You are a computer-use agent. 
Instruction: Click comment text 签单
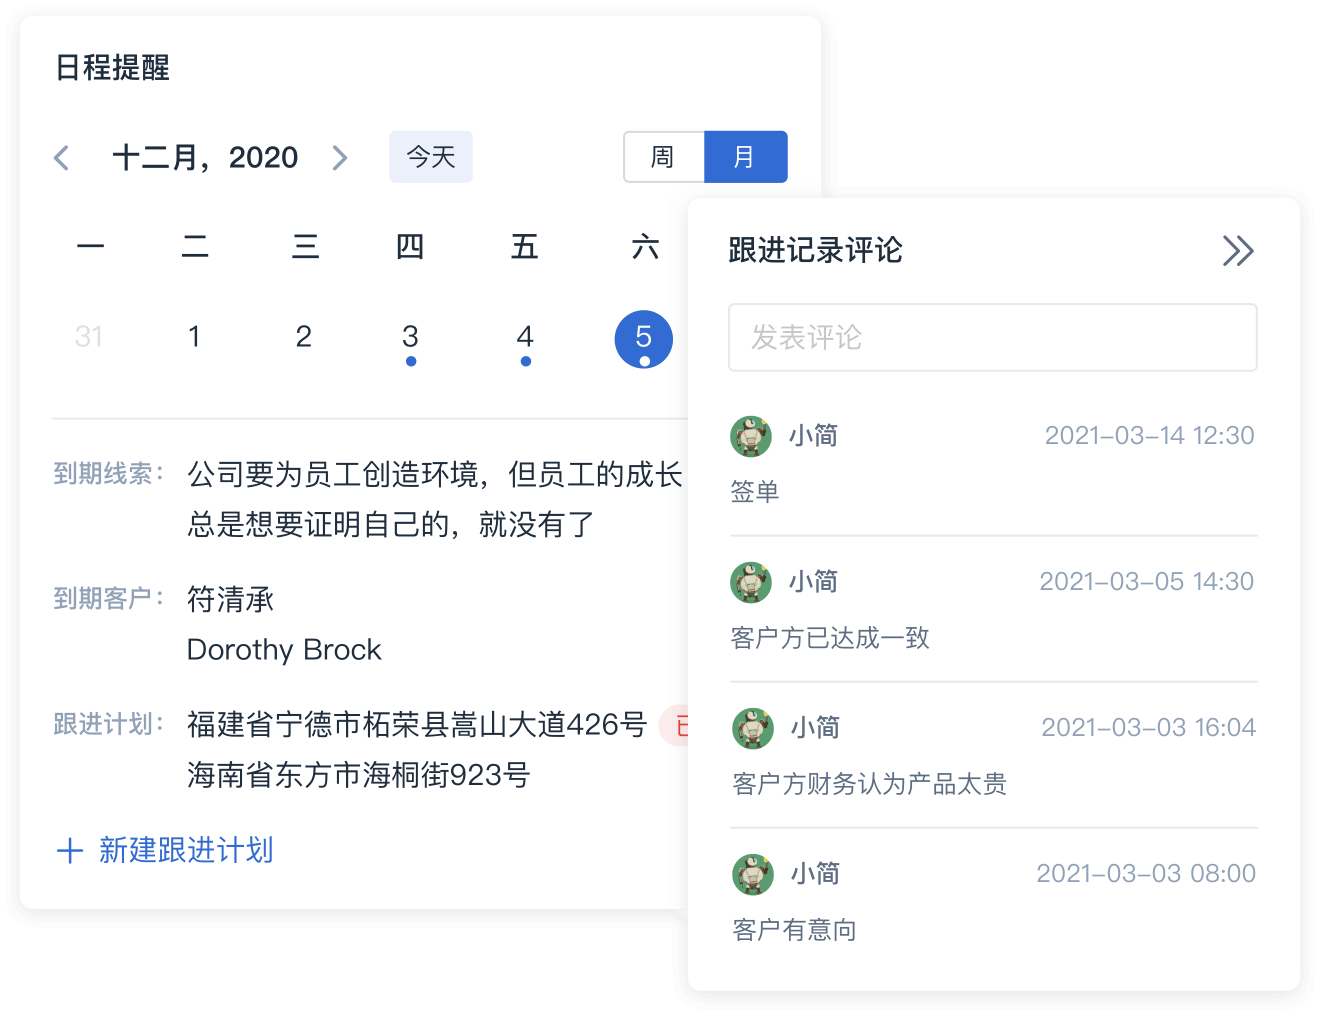755,491
